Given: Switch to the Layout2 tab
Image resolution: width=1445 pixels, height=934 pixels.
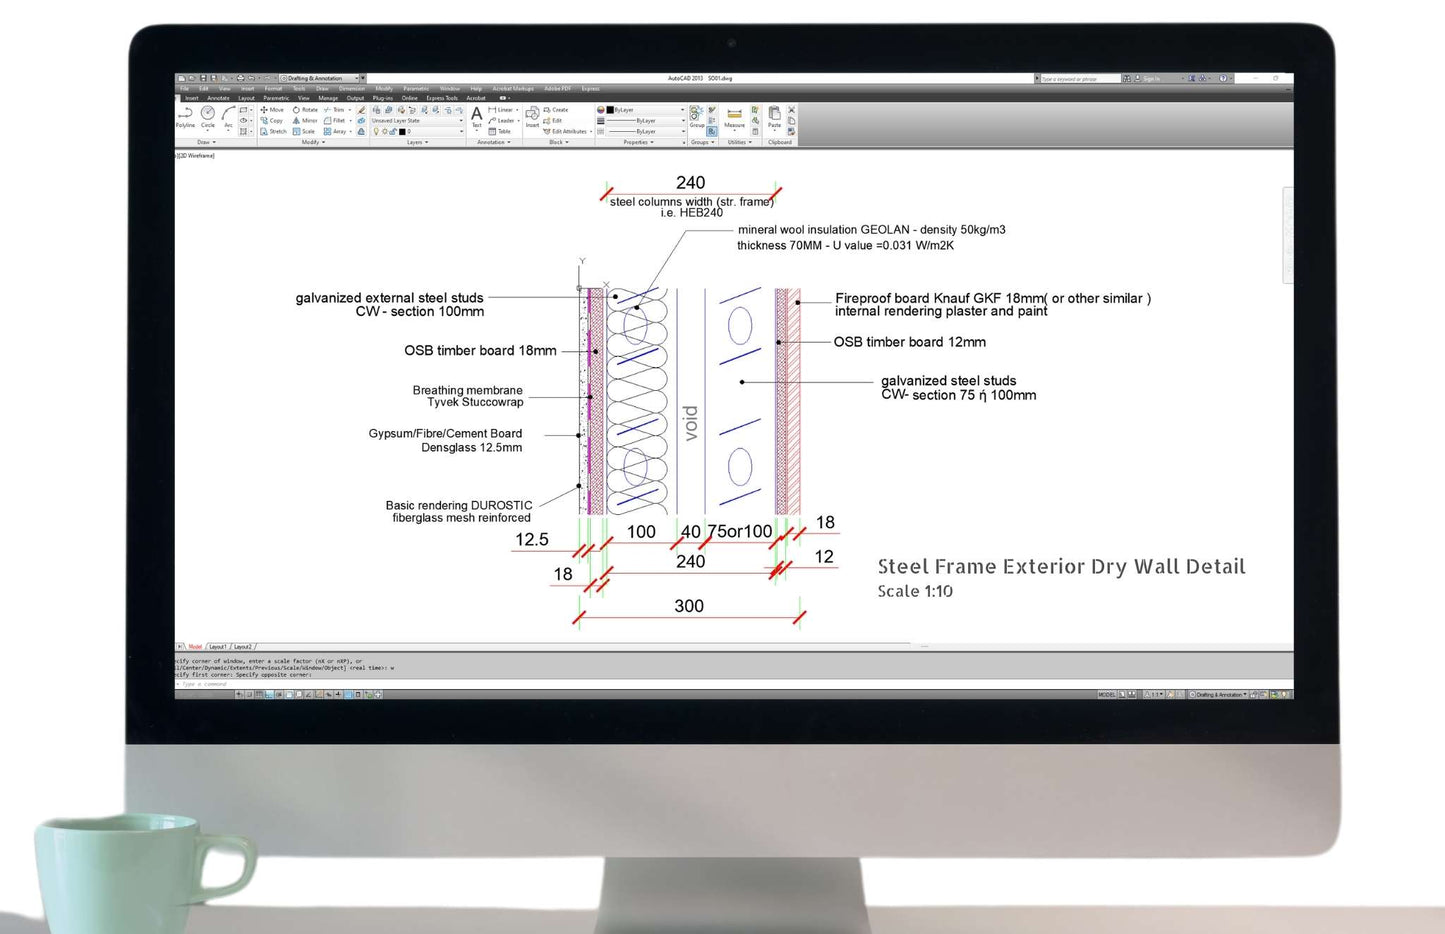Looking at the screenshot, I should [x=243, y=647].
